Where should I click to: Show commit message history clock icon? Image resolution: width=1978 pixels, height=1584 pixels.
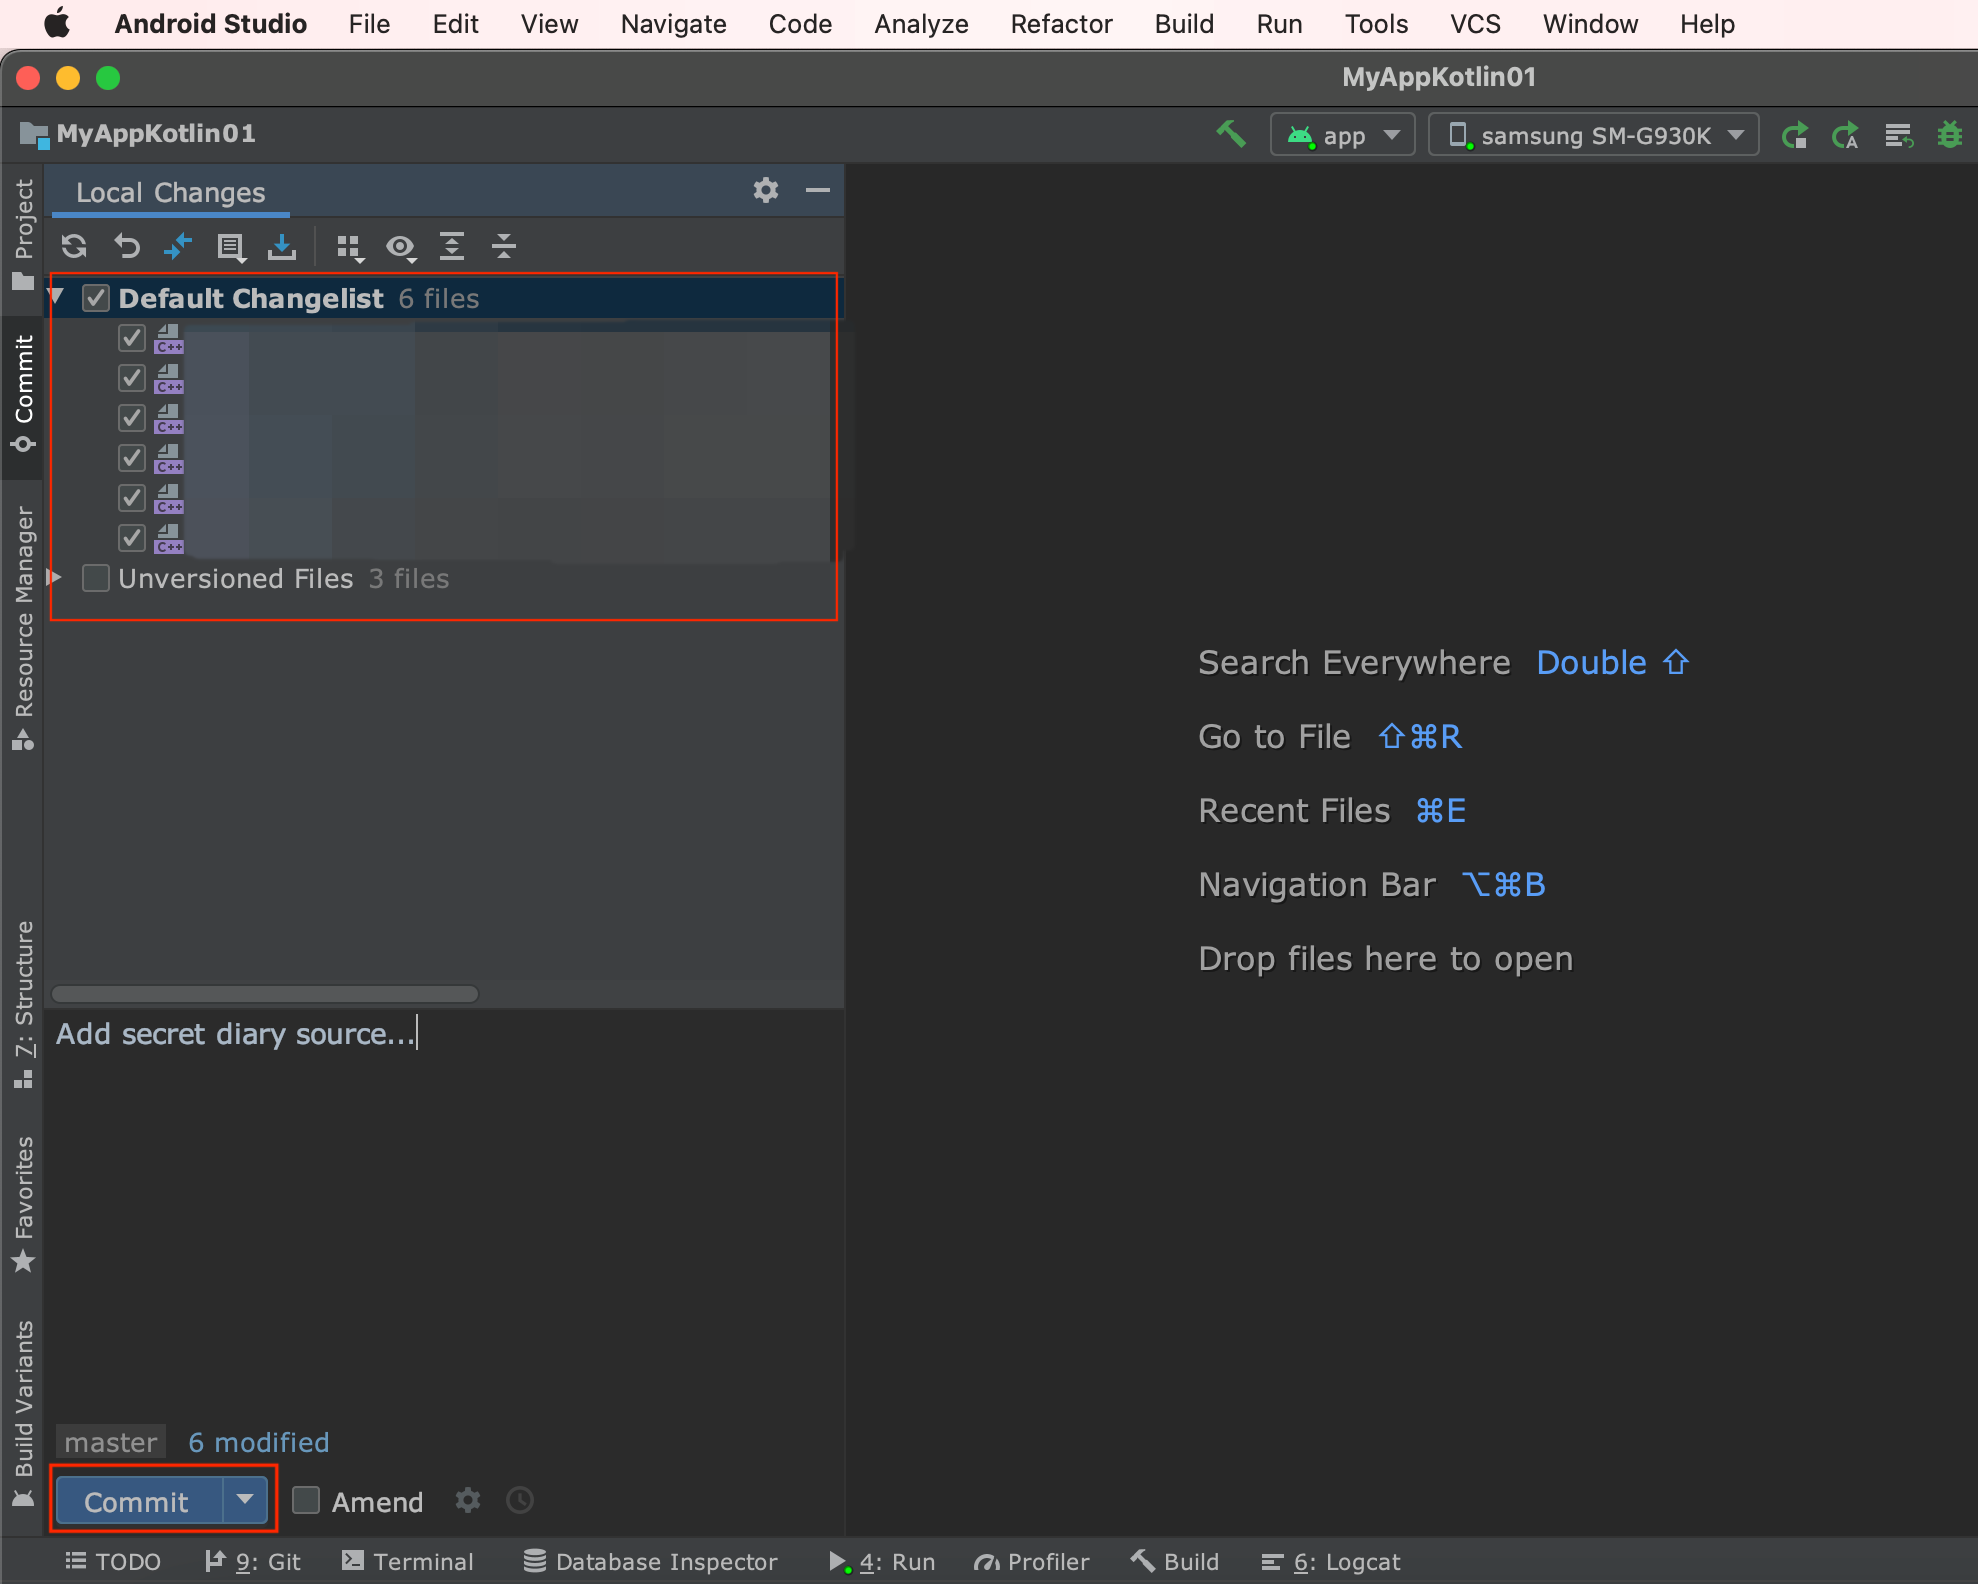point(520,1500)
